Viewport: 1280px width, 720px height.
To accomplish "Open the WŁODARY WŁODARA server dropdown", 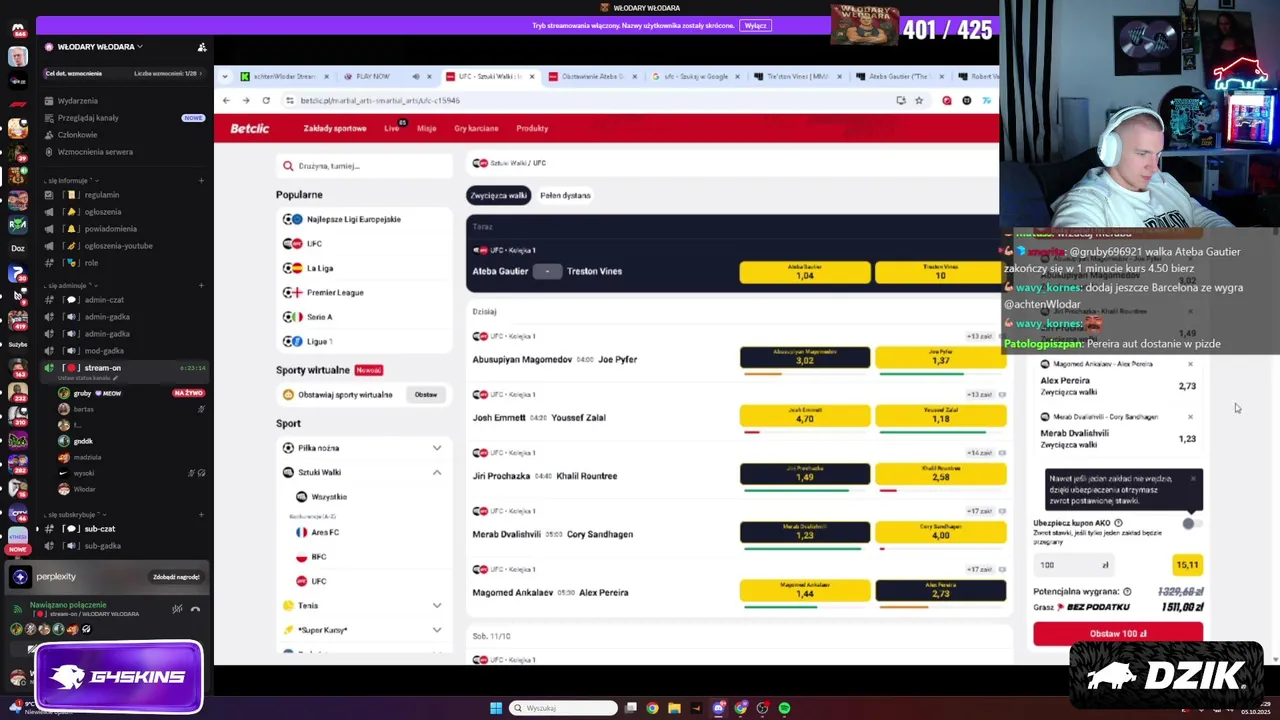I will point(100,47).
